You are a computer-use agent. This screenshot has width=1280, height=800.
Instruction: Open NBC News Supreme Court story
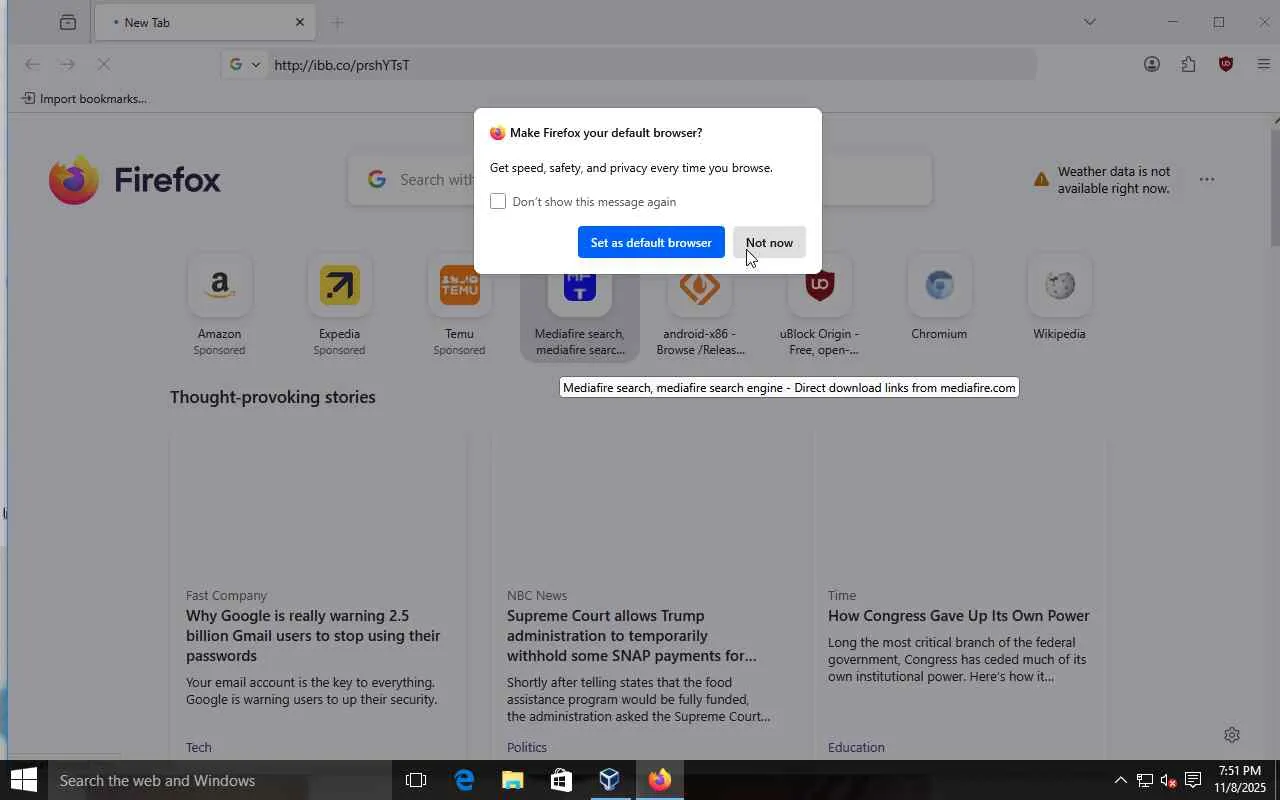(631, 635)
